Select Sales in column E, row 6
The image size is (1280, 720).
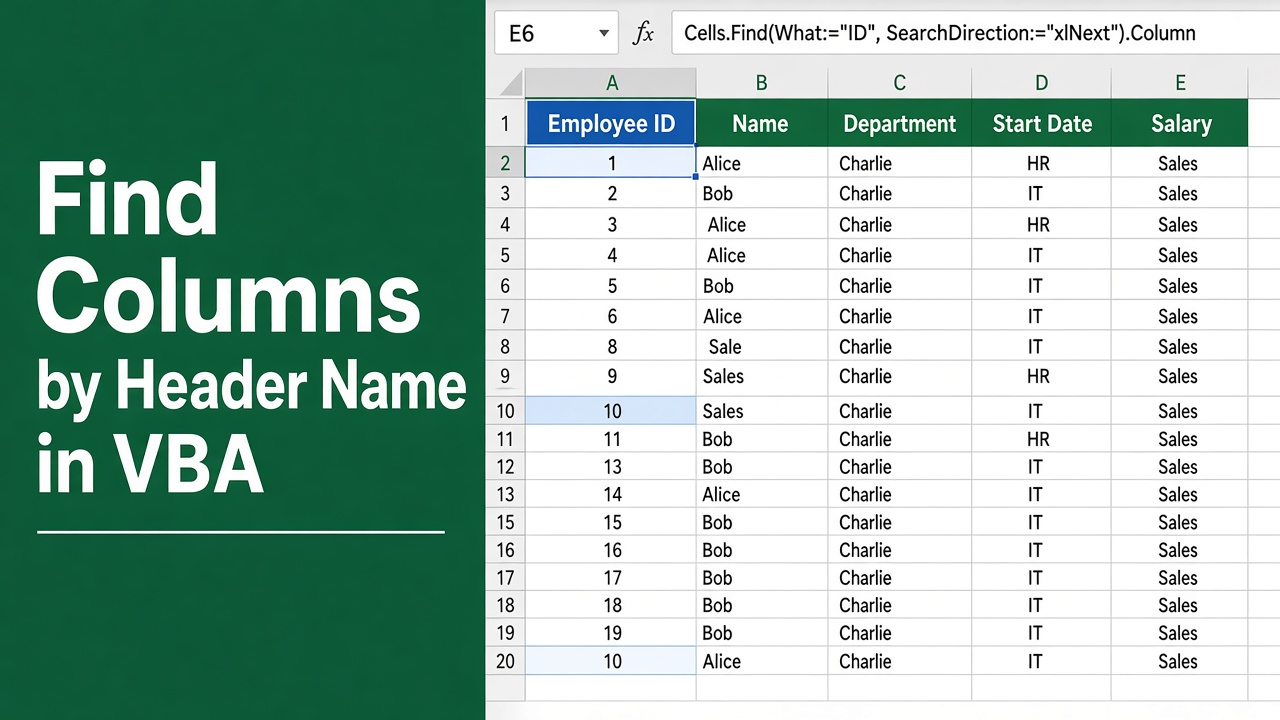tap(1180, 286)
